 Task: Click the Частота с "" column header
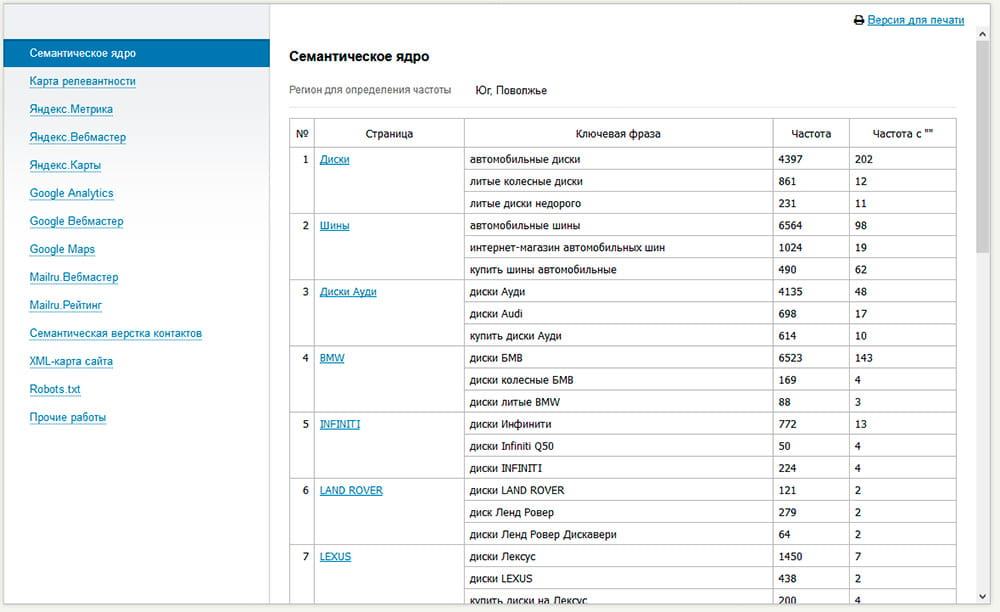(x=902, y=134)
